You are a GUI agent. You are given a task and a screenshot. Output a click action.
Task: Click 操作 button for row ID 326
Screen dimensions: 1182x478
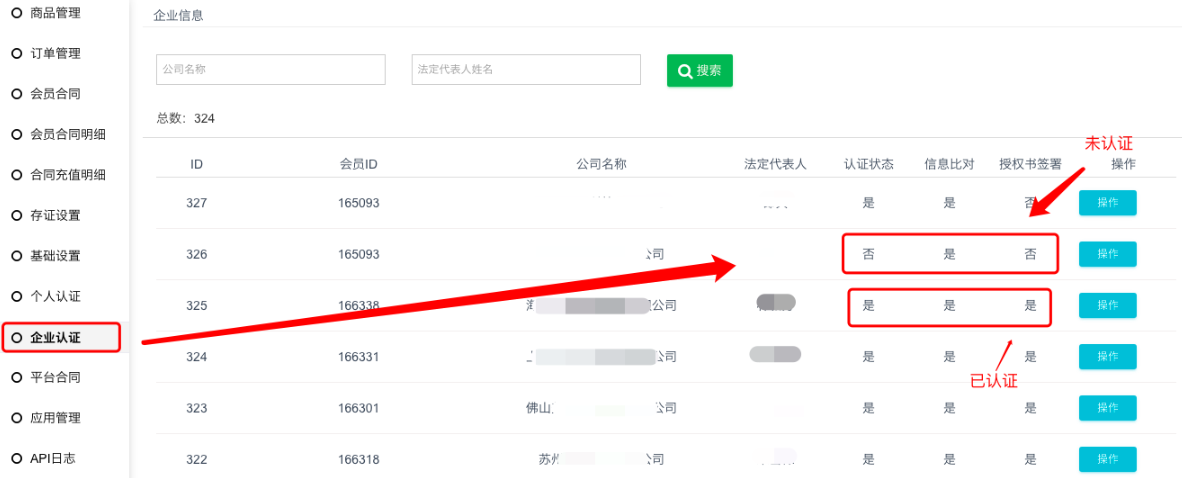click(1107, 254)
